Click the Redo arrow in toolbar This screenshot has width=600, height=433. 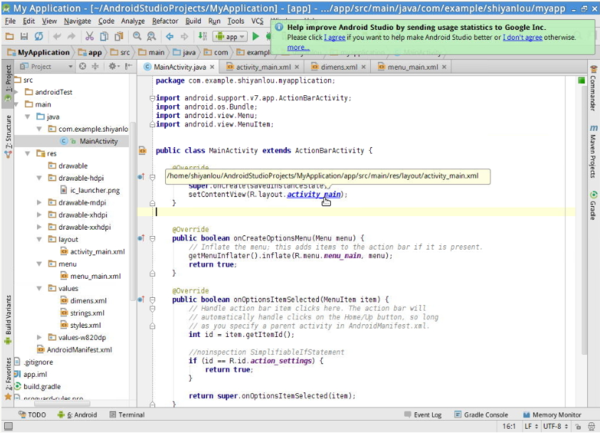[x=72, y=37]
